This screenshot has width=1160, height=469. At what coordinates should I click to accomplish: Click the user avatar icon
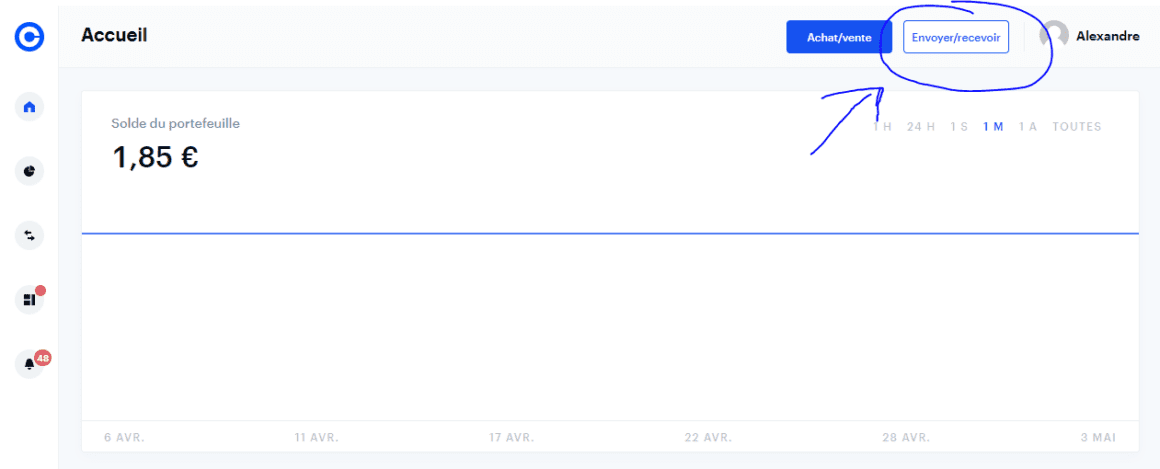pyautogui.click(x=1054, y=36)
